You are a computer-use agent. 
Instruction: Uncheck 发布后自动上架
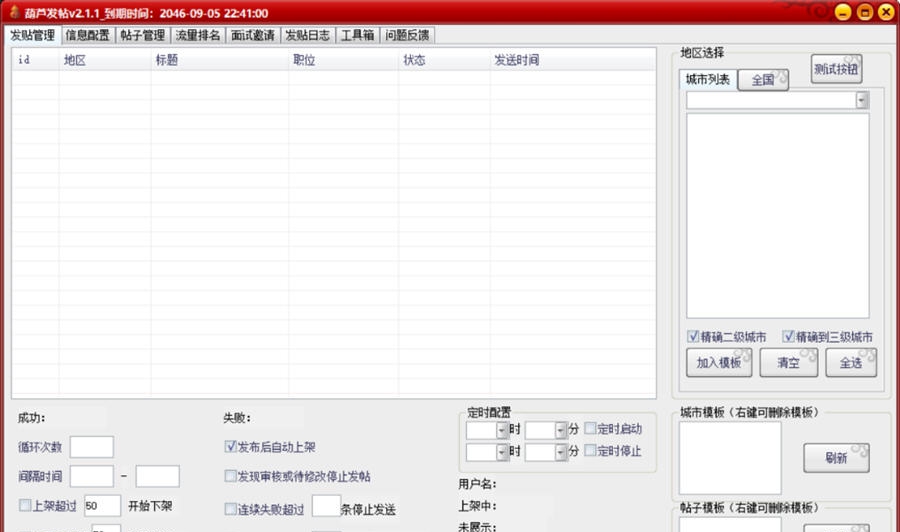click(x=230, y=446)
